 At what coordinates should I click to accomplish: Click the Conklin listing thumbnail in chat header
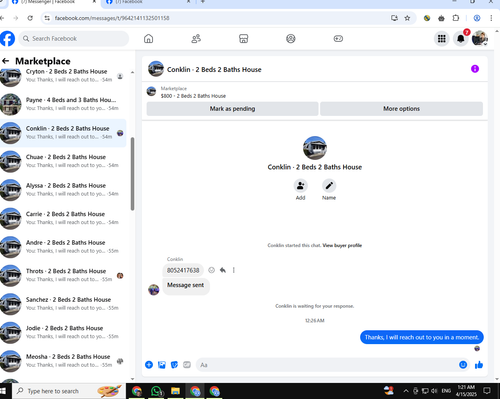pos(156,69)
